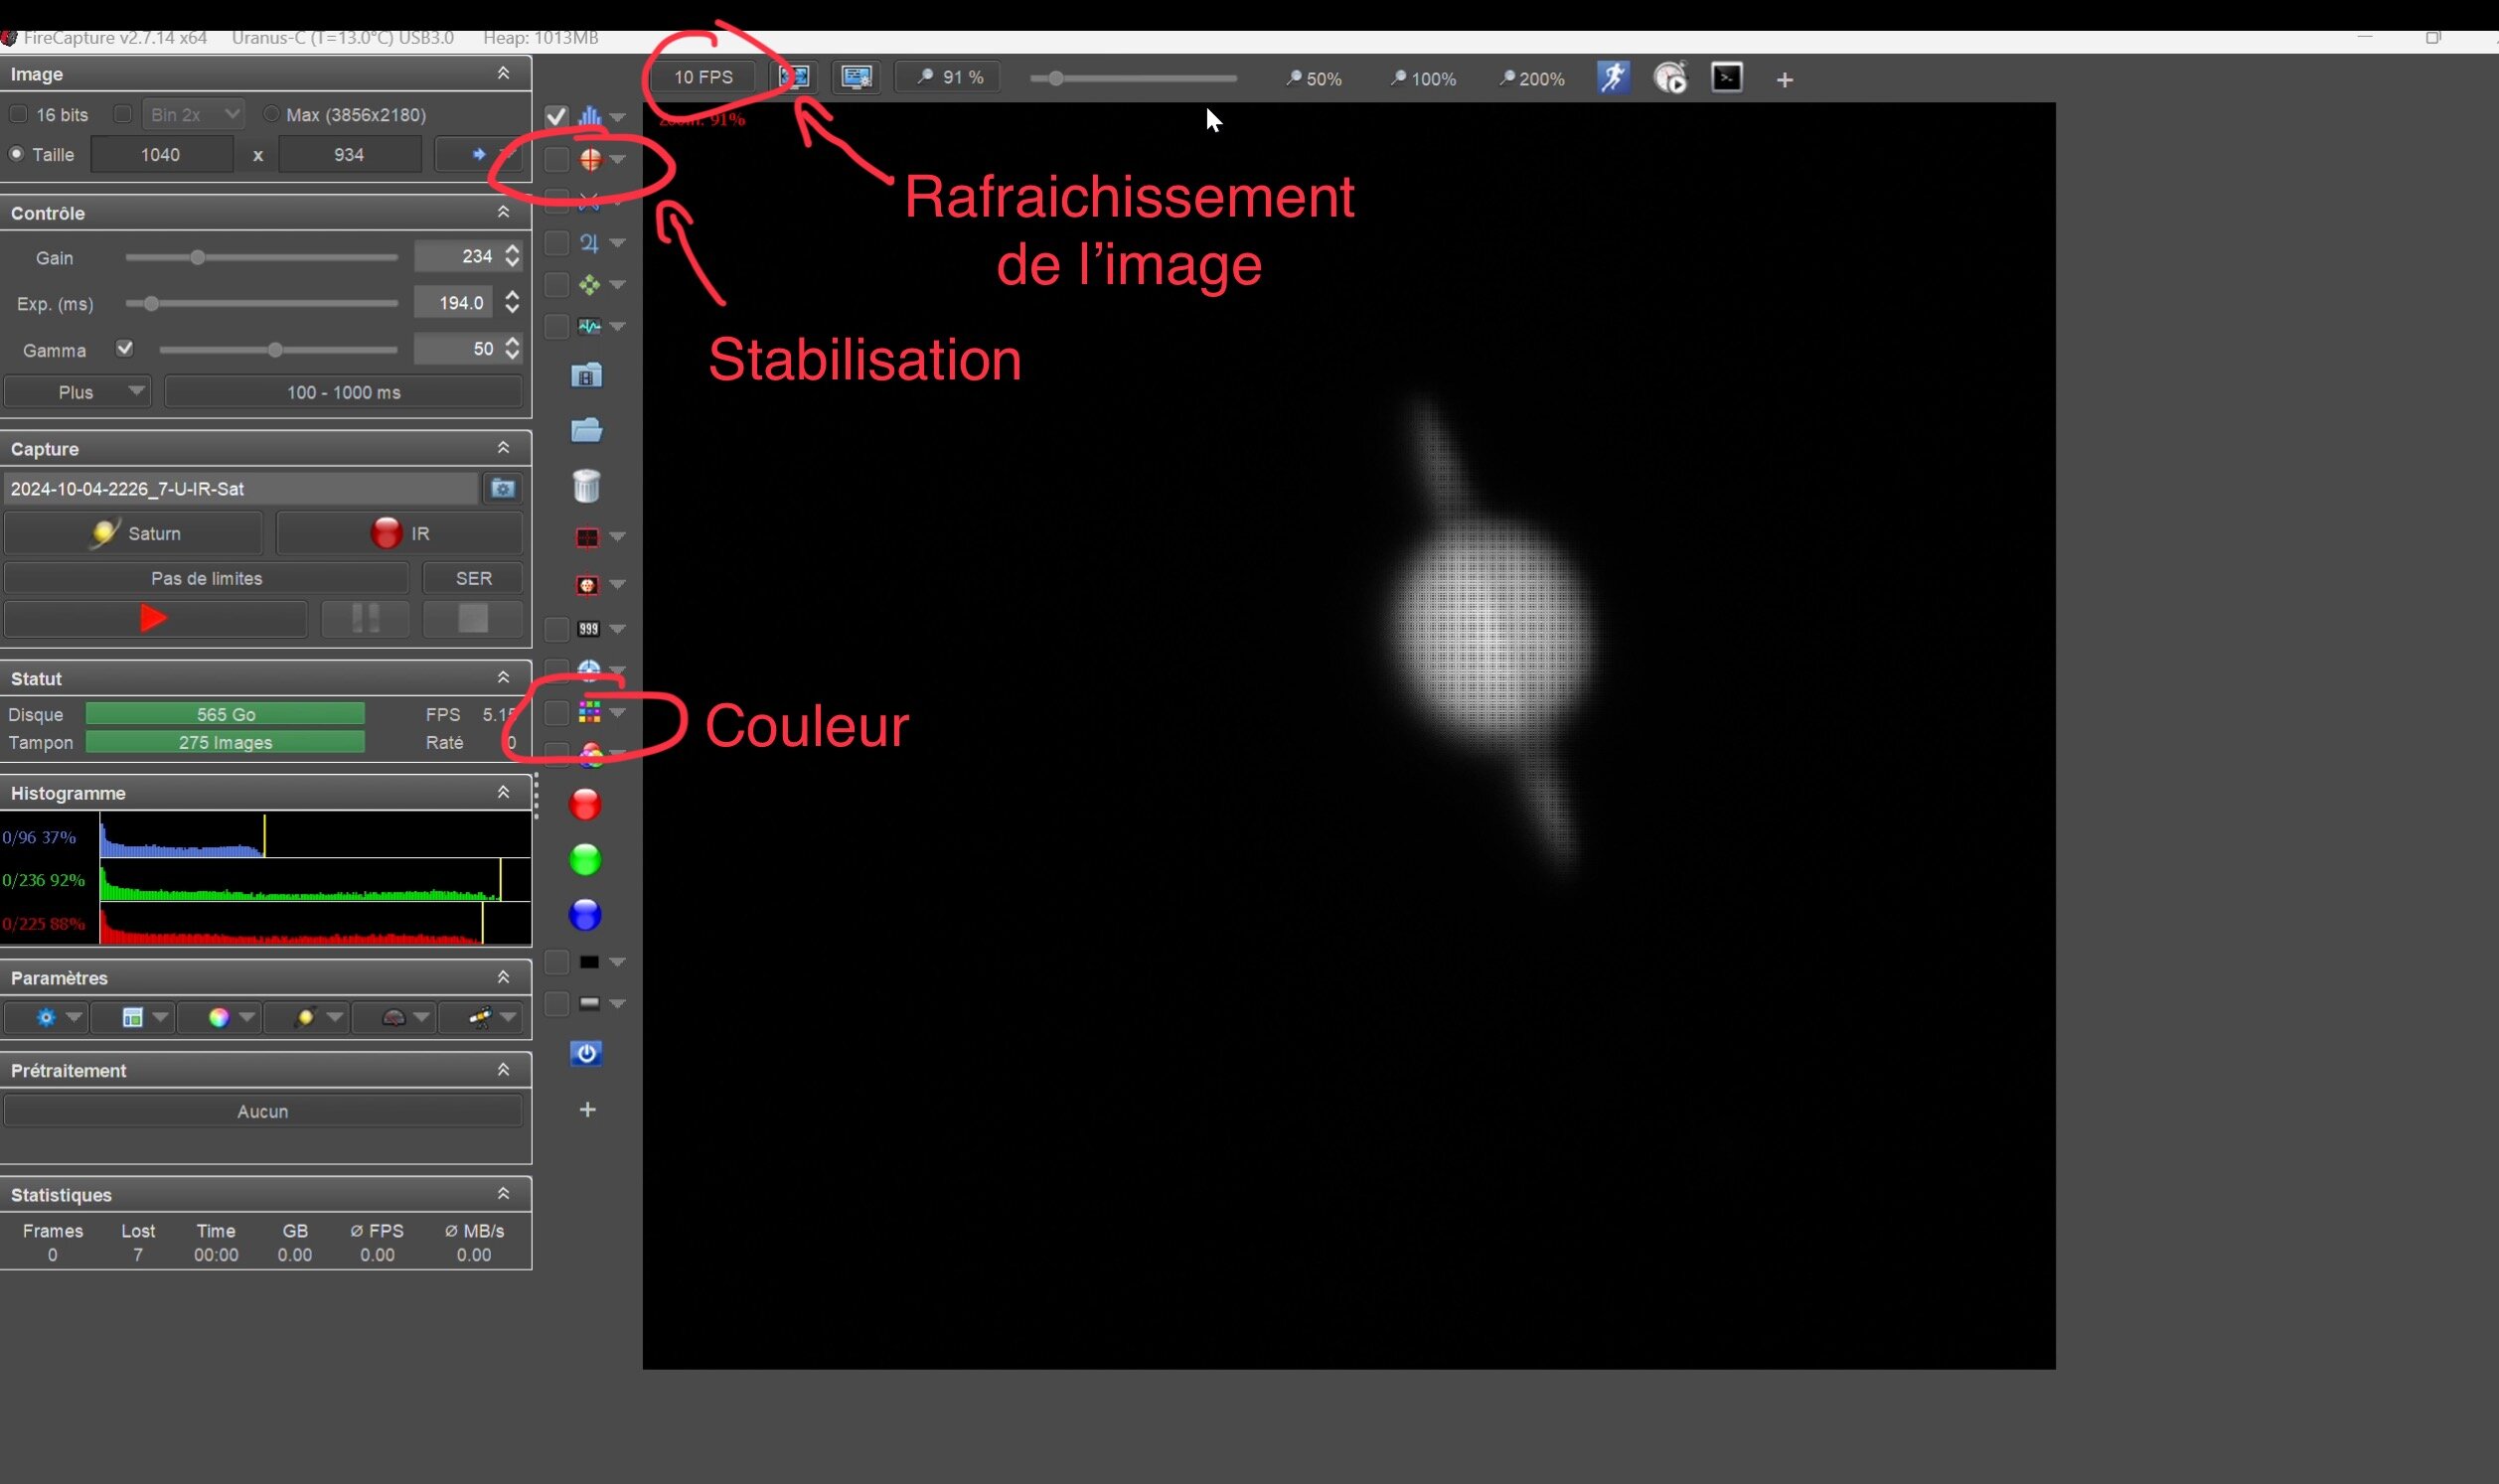Click the Saturn profile button

coord(134,533)
